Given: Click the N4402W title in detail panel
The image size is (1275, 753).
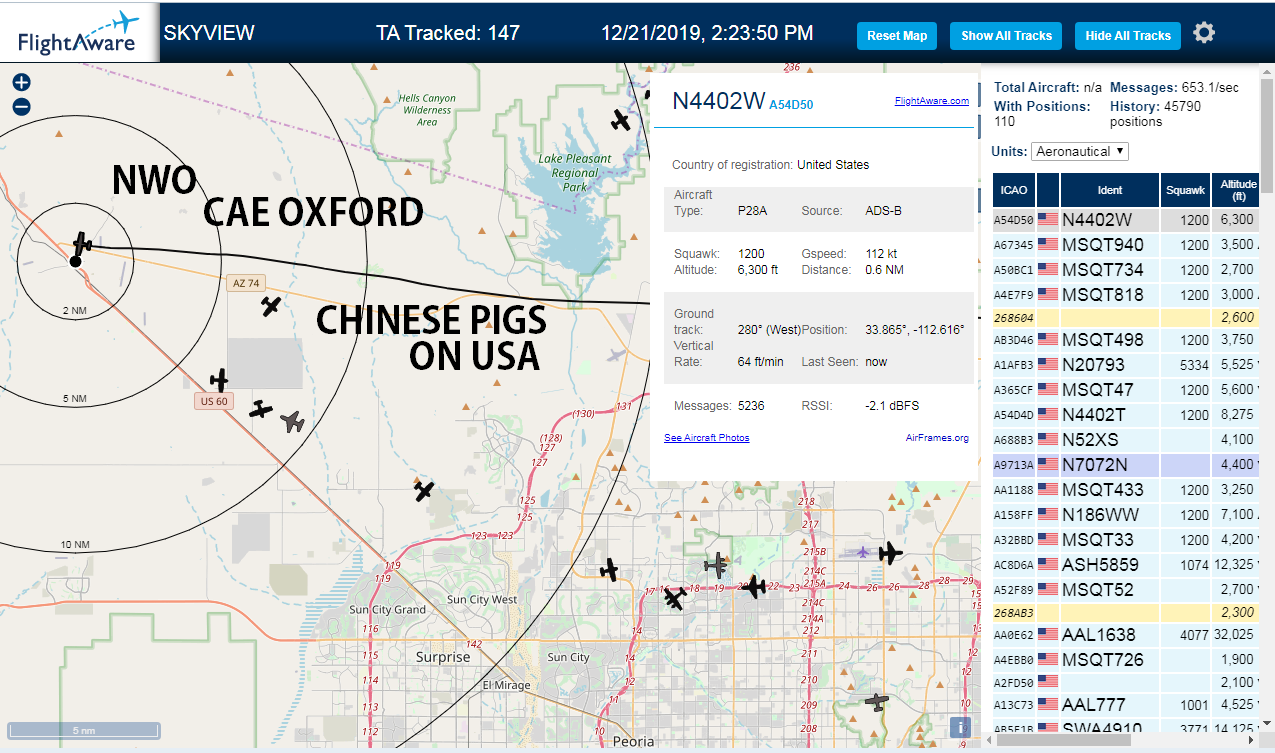Looking at the screenshot, I should tap(718, 101).
